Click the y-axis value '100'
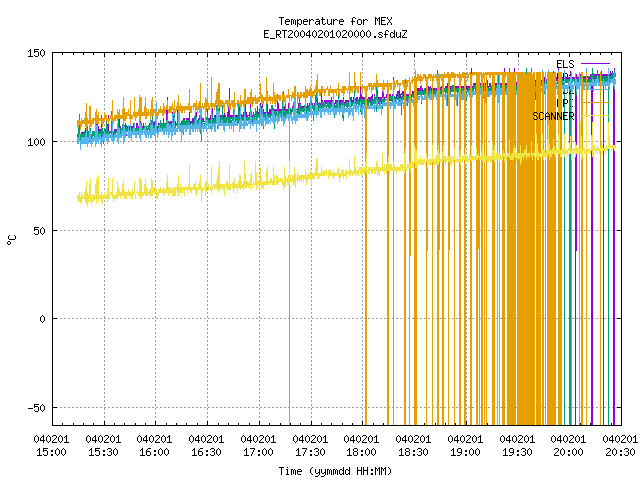 click(36, 142)
